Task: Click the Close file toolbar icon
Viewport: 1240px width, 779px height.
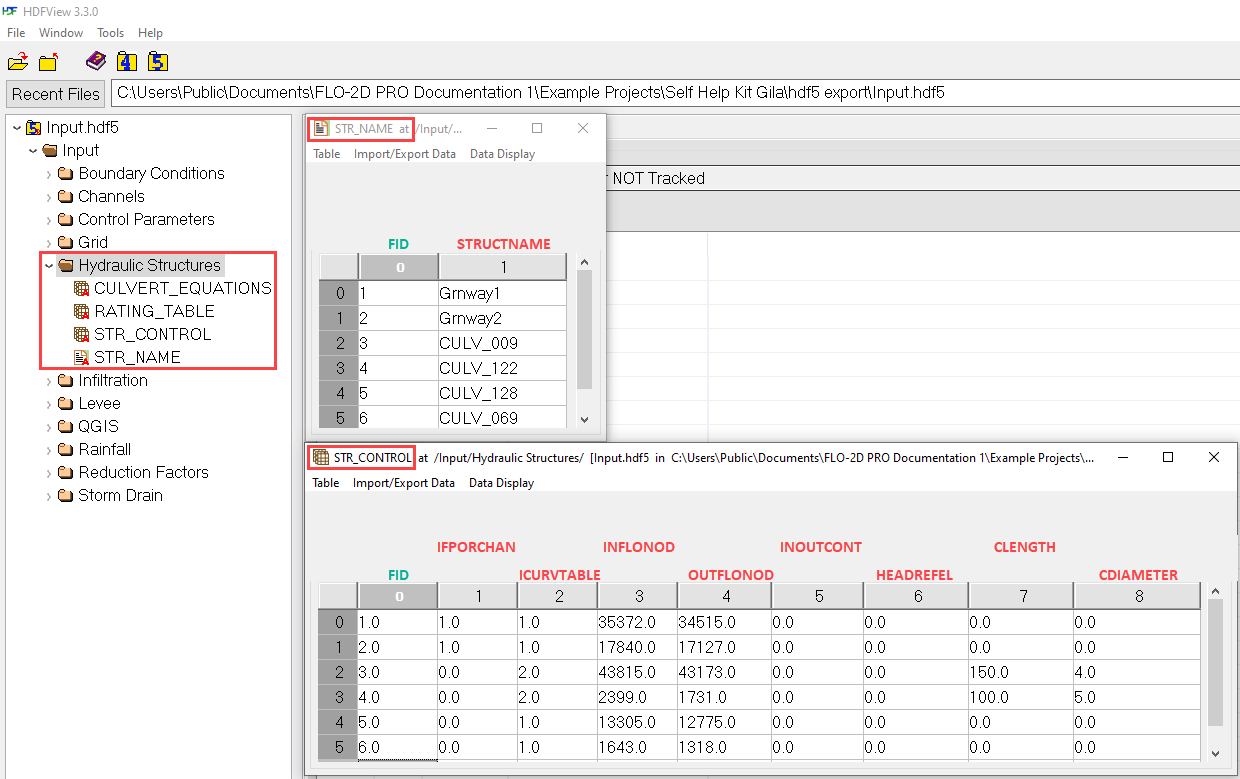Action: point(48,62)
